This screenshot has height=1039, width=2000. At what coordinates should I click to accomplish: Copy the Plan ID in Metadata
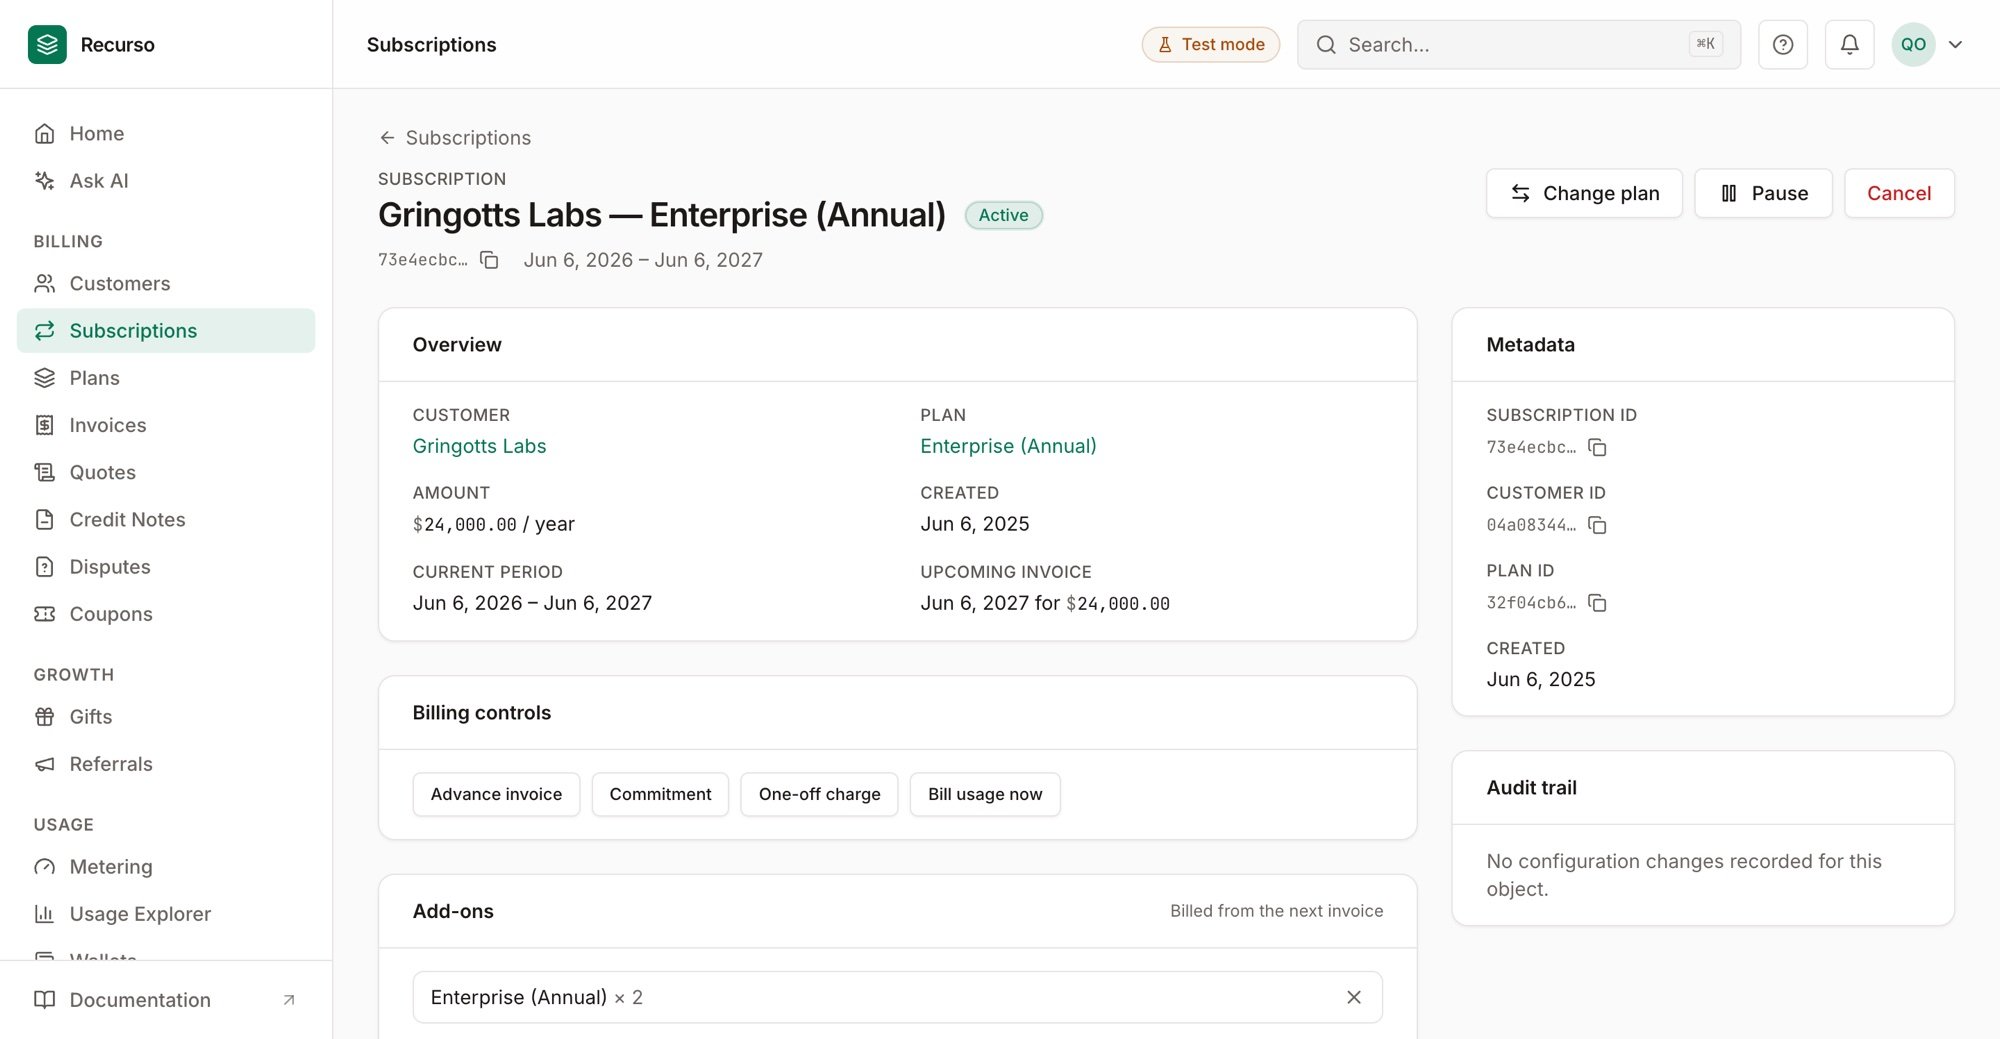click(1597, 603)
